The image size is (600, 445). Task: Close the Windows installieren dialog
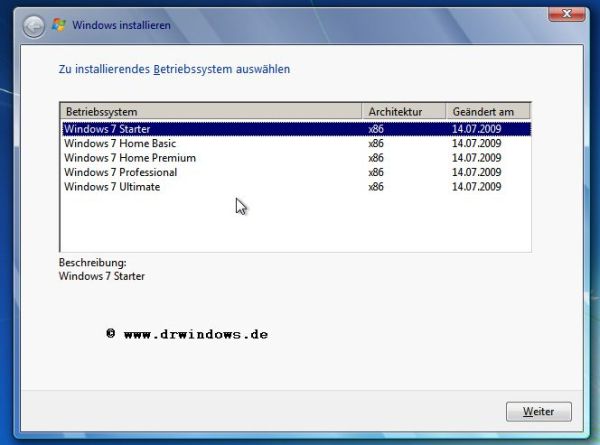(567, 14)
